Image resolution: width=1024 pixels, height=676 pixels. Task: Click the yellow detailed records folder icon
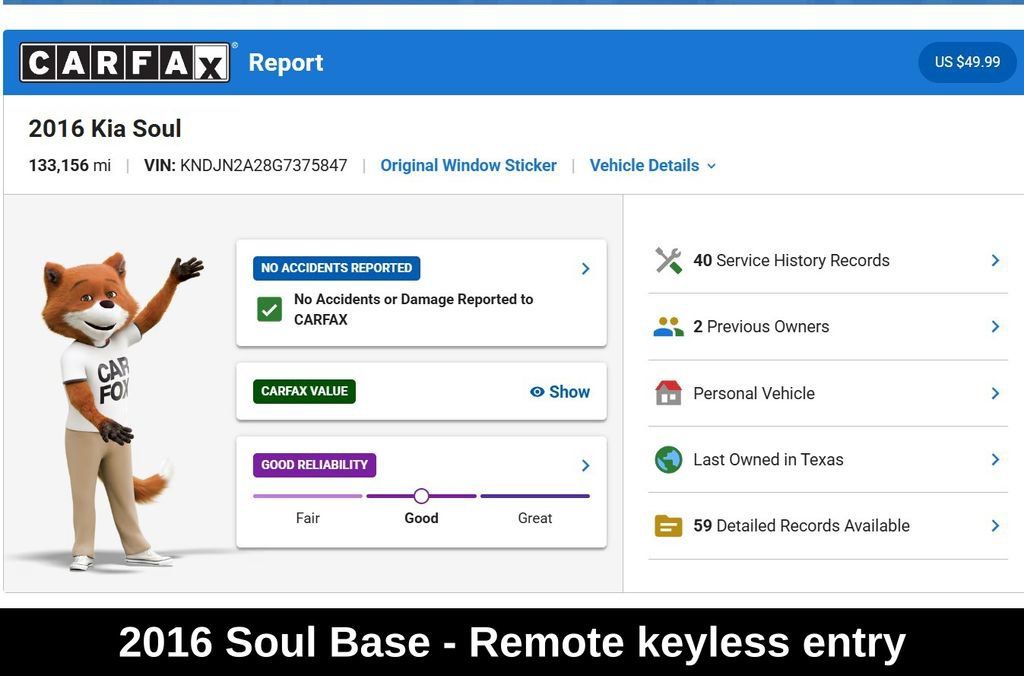tap(668, 526)
